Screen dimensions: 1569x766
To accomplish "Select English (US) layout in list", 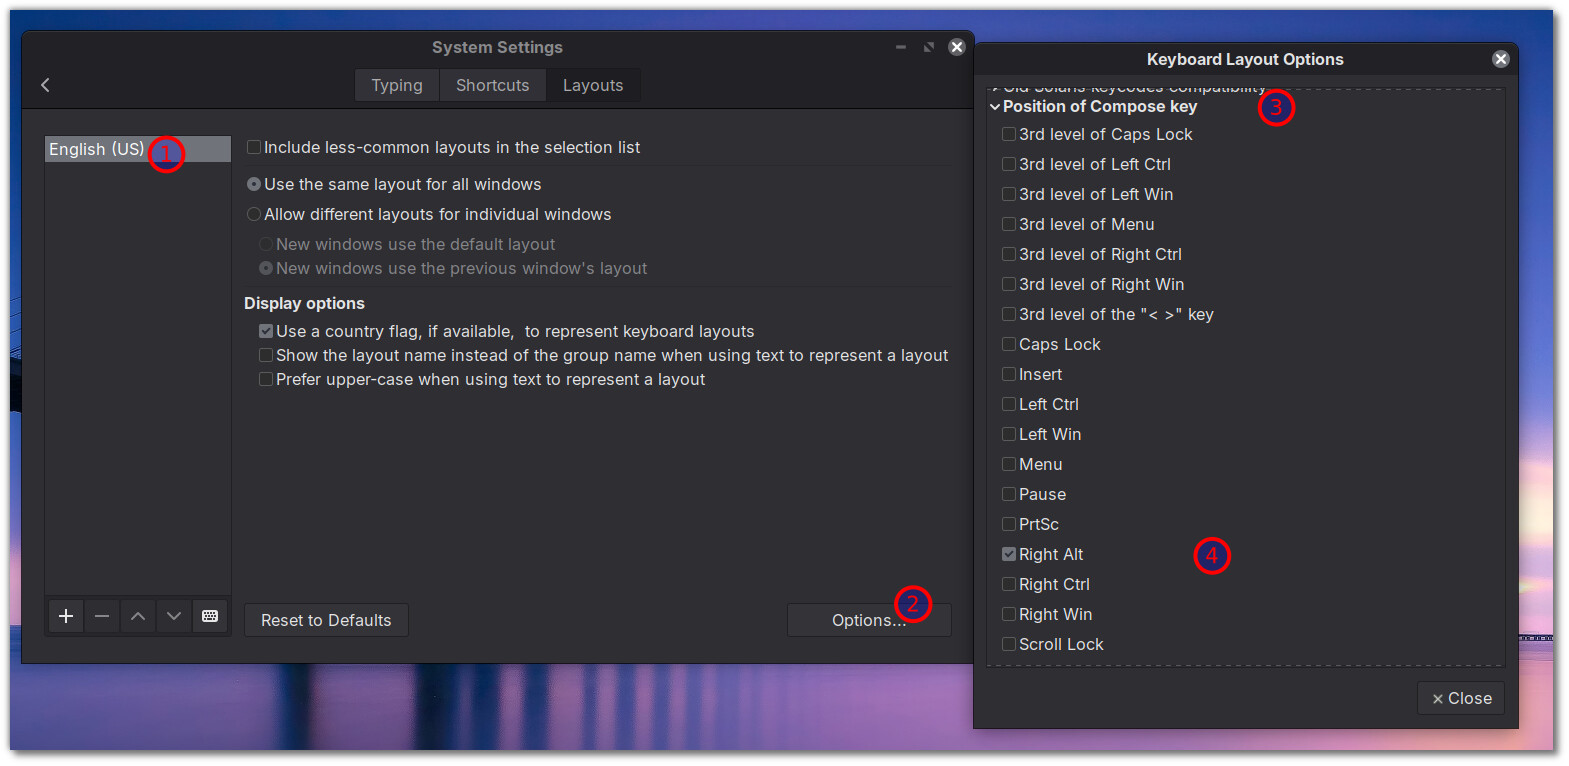I will pyautogui.click(x=97, y=149).
